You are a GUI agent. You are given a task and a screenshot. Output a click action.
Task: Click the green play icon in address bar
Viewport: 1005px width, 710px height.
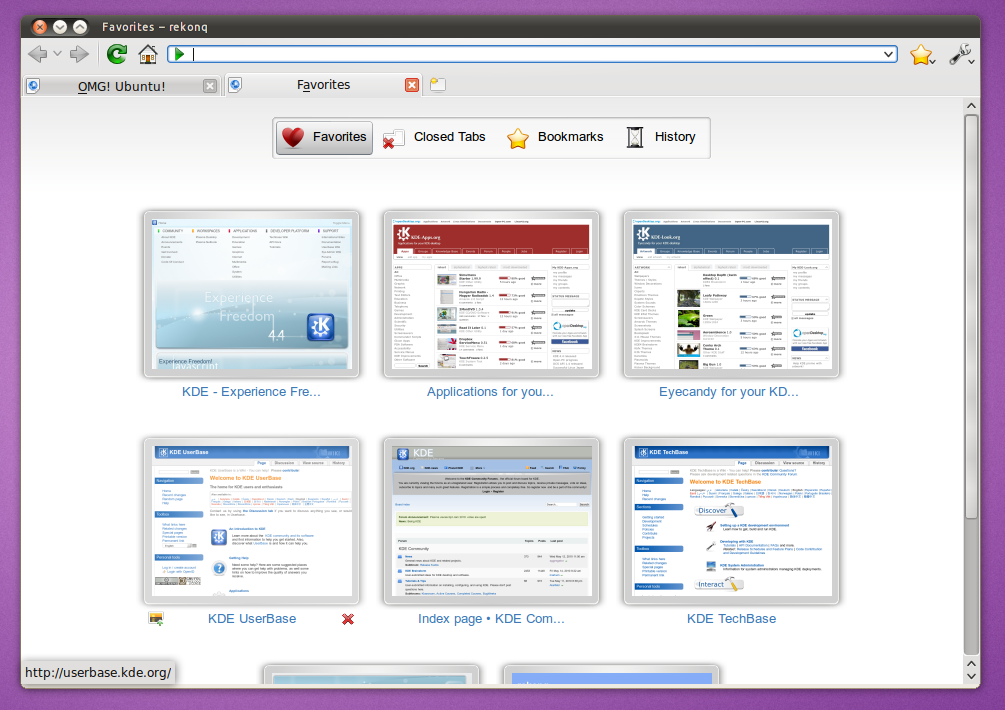pos(179,54)
